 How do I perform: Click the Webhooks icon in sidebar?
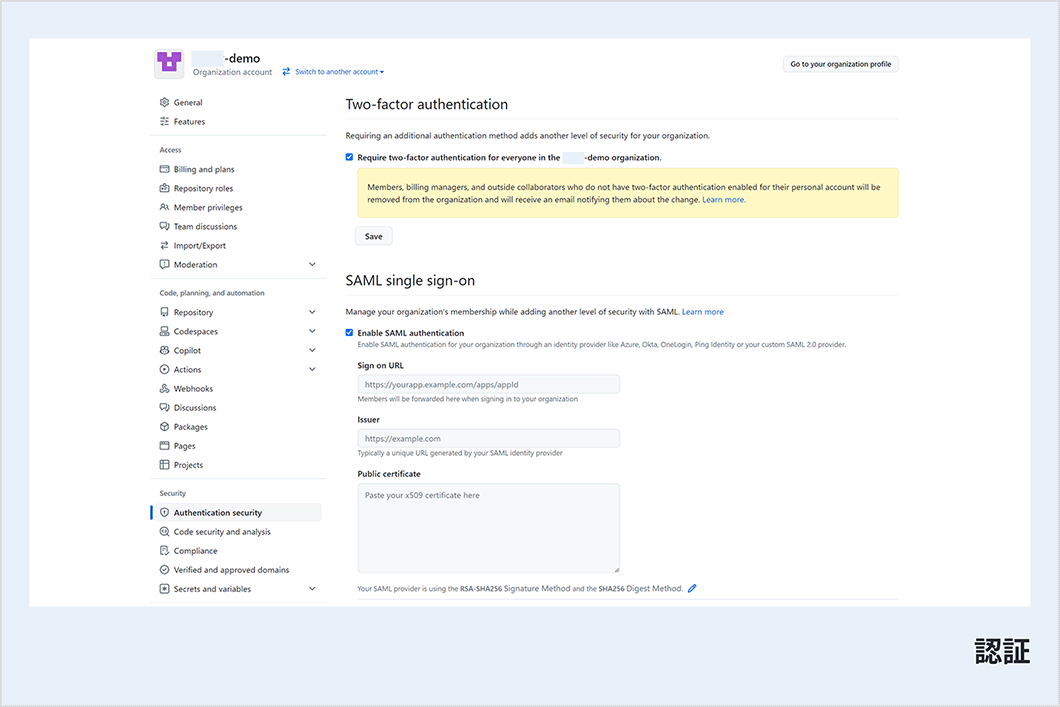165,389
